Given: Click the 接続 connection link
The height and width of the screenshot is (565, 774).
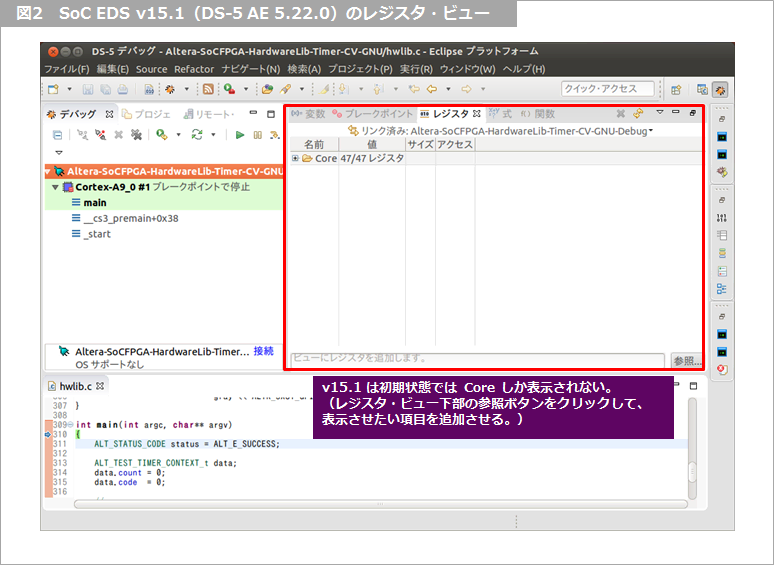Looking at the screenshot, I should click(x=263, y=352).
